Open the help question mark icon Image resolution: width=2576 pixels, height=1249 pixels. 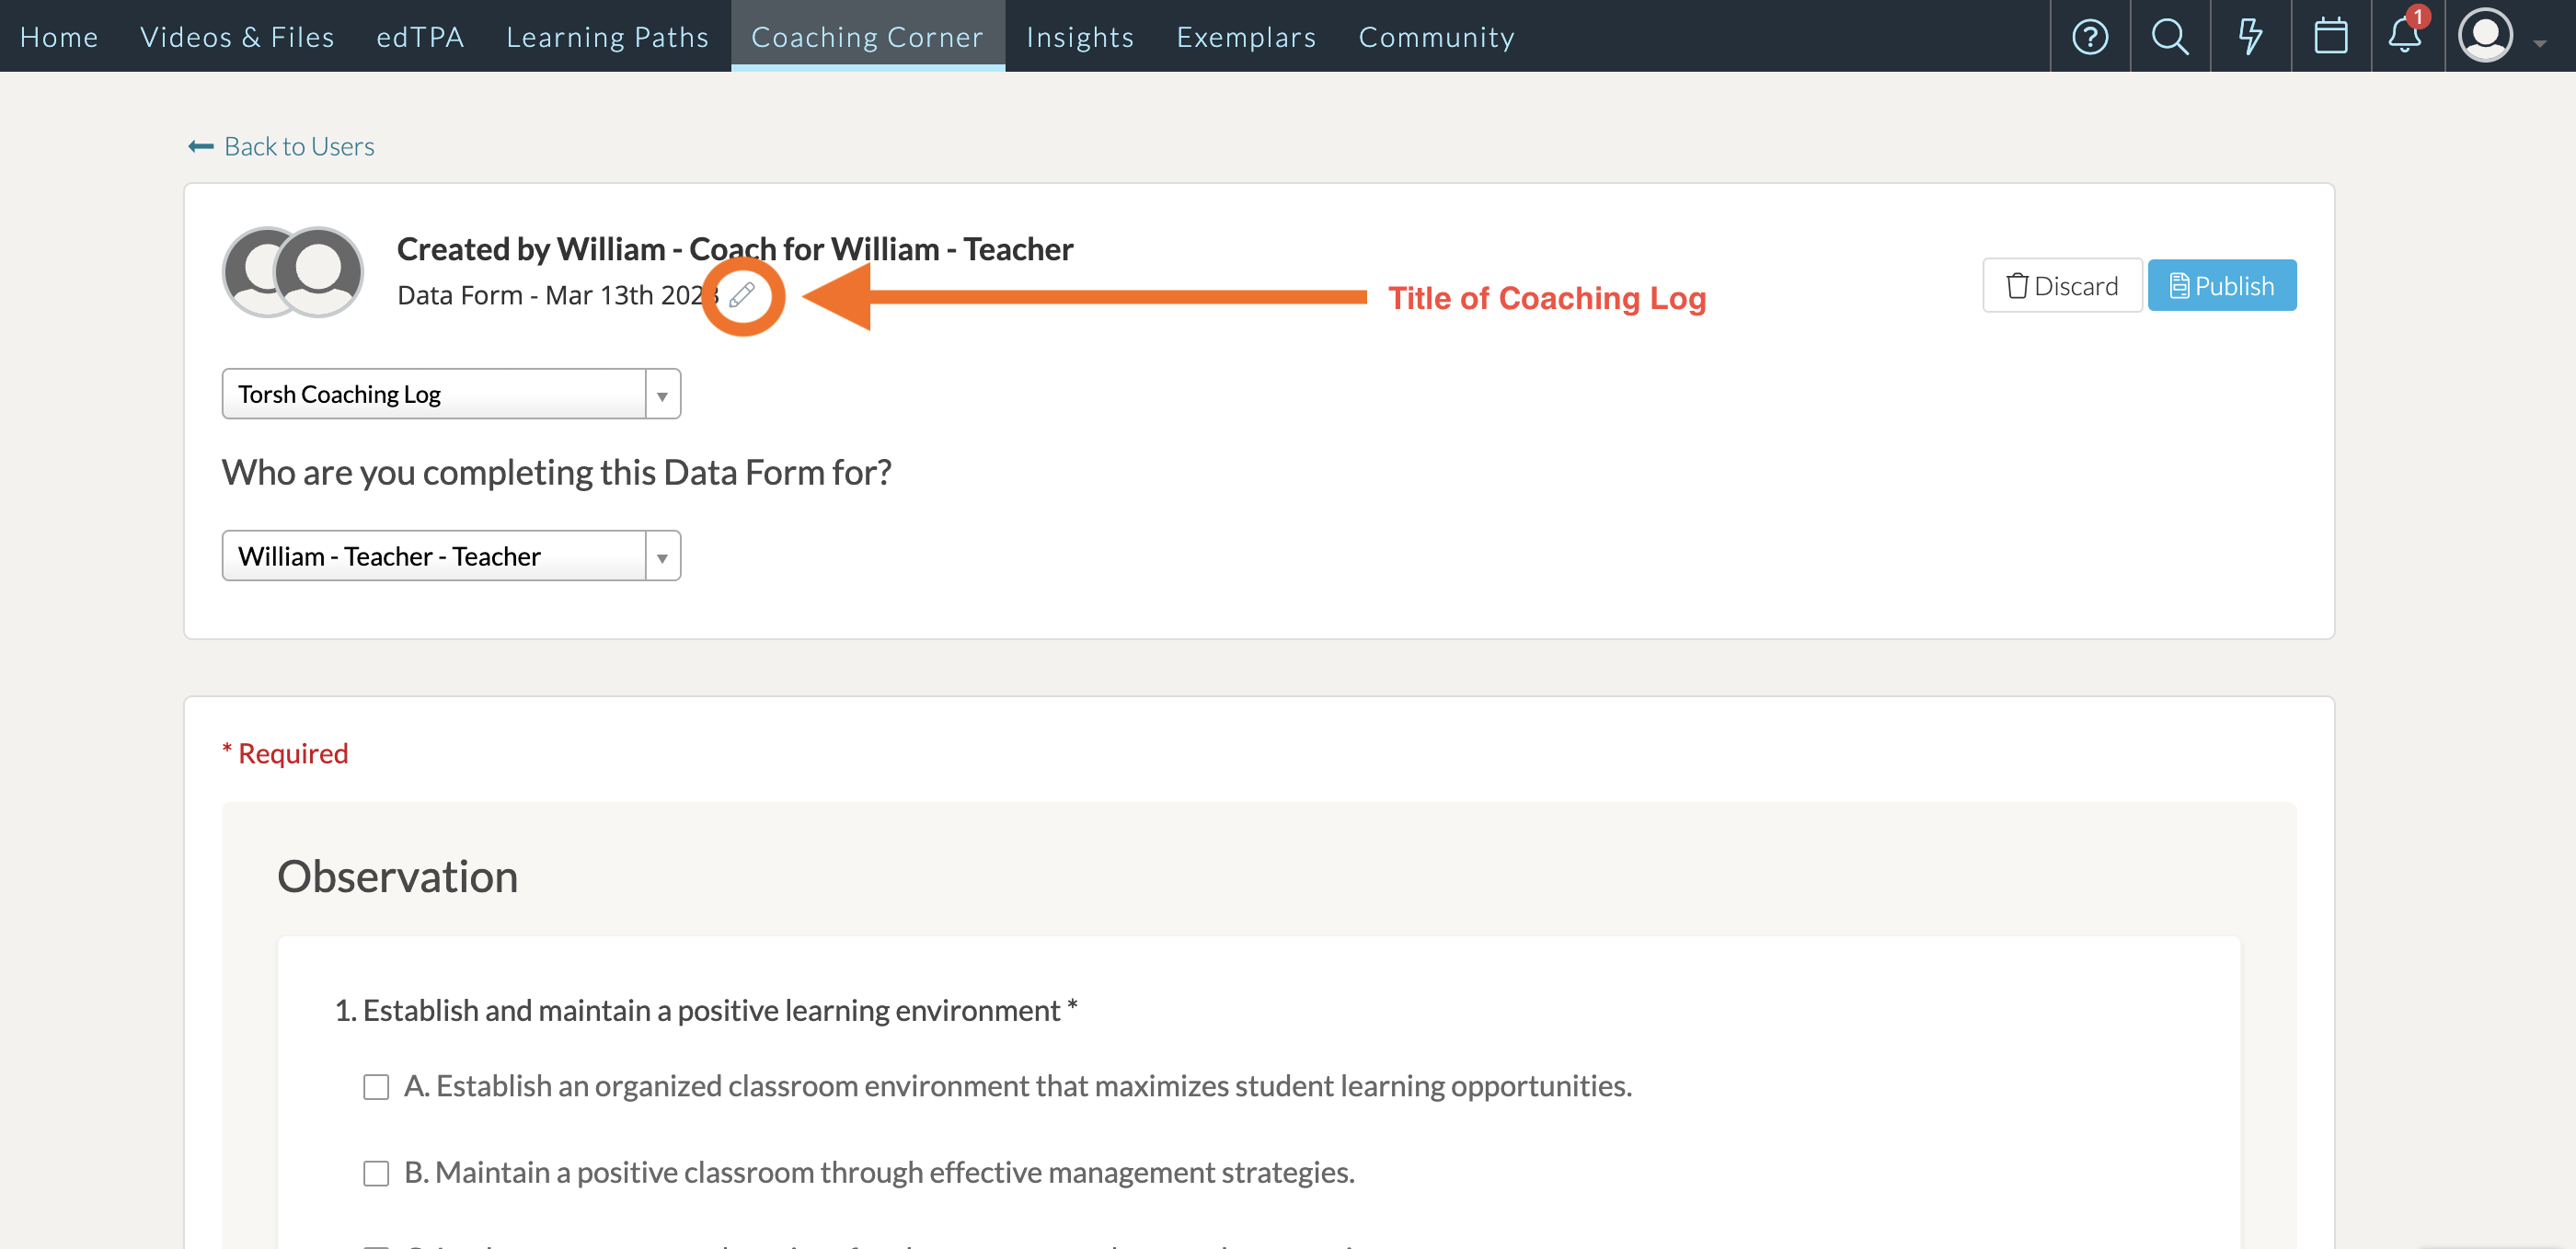coord(2089,37)
